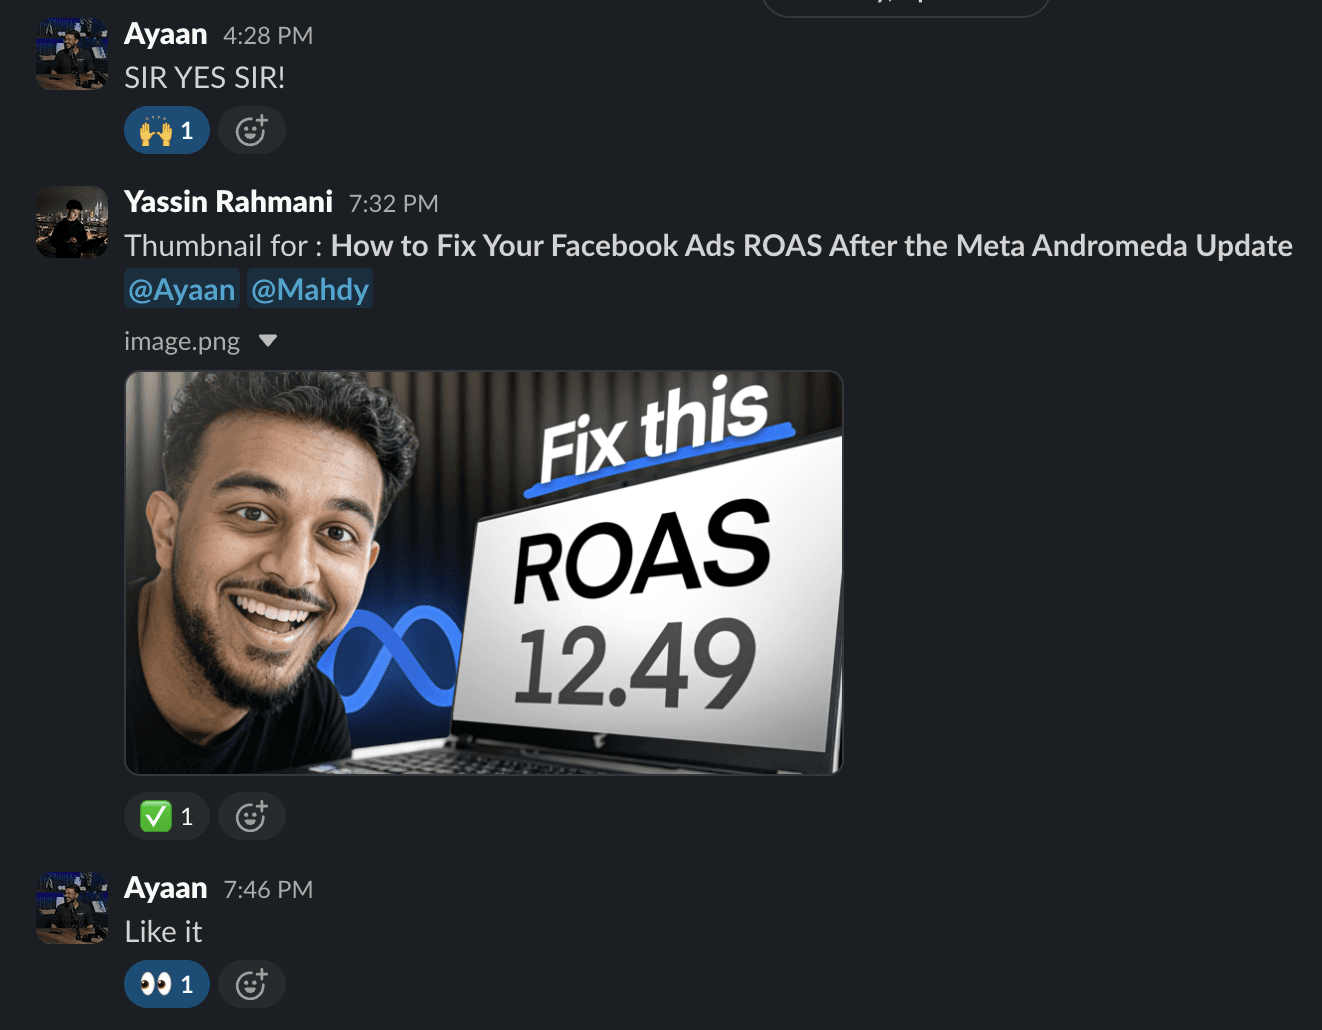This screenshot has height=1030, width=1322.
Task: Open Yassin Rahmani's profile avatar
Action: (72, 222)
